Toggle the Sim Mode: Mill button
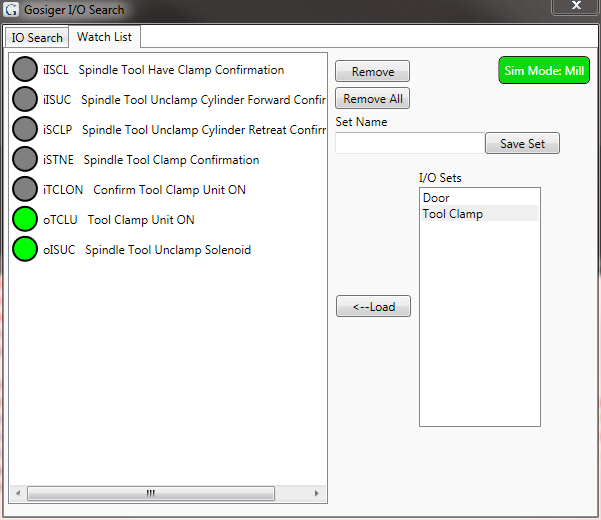The height and width of the screenshot is (520, 601). tap(544, 71)
